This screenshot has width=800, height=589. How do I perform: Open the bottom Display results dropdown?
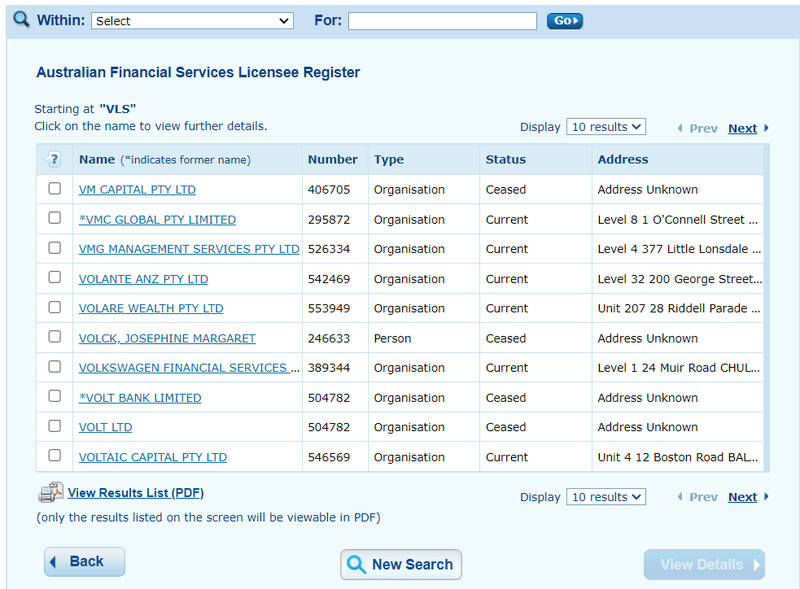pos(606,497)
